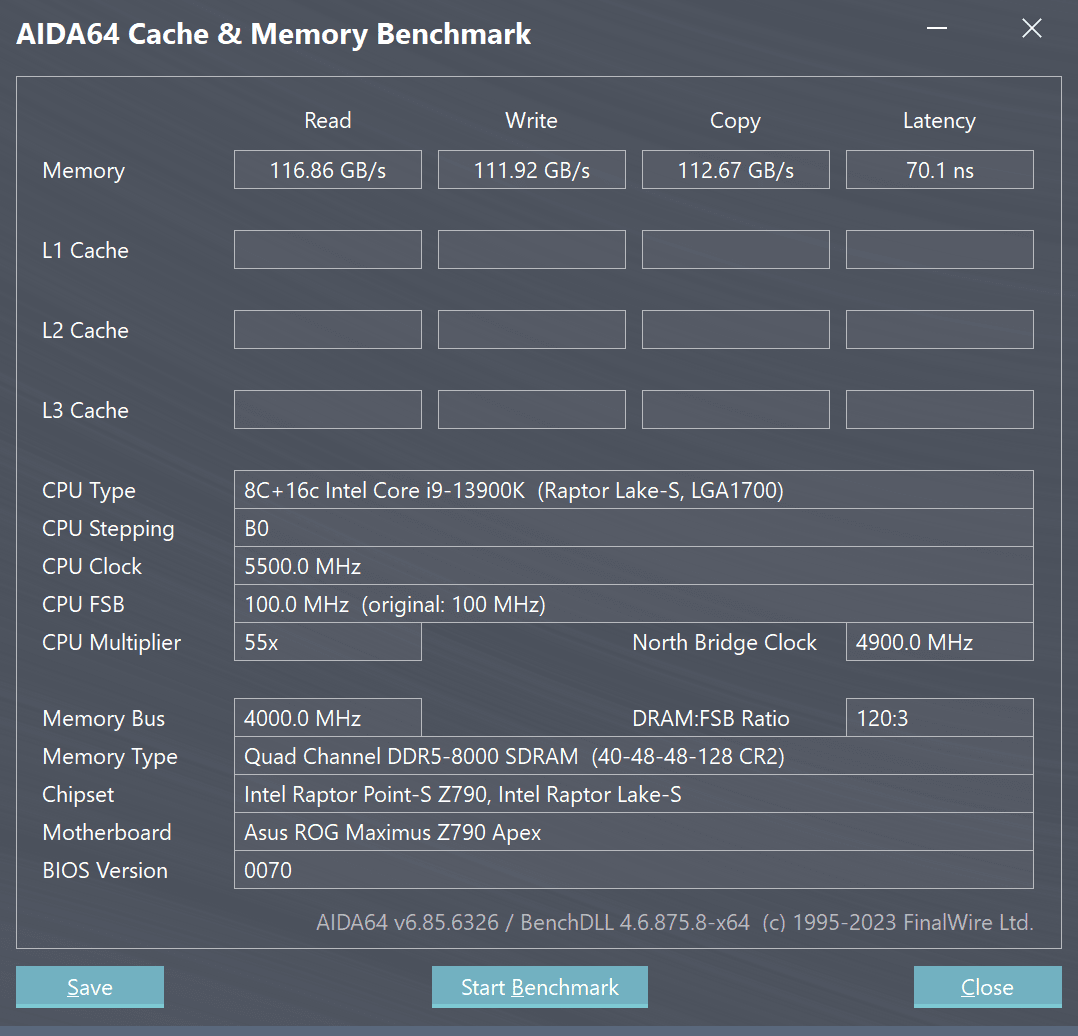The width and height of the screenshot is (1078, 1036).
Task: Click the window title AIDA64 Cache & Memory Benchmark
Action: 274,34
